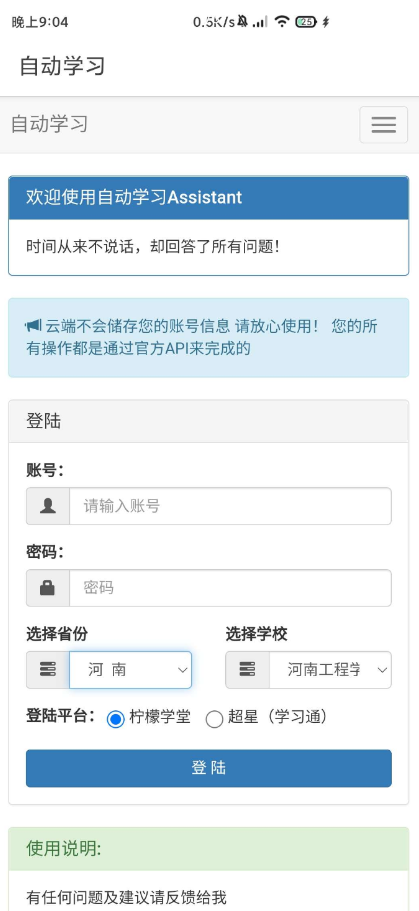Viewport: 419px width, 911px height.
Task: Select the 超星（学习通）radio button
Action: click(214, 719)
